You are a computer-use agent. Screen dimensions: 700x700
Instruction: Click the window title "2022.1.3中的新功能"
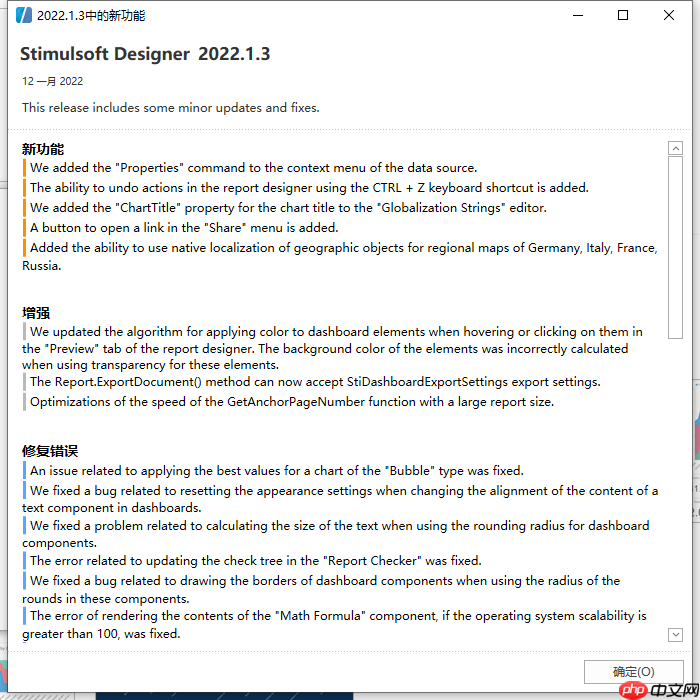(x=91, y=16)
